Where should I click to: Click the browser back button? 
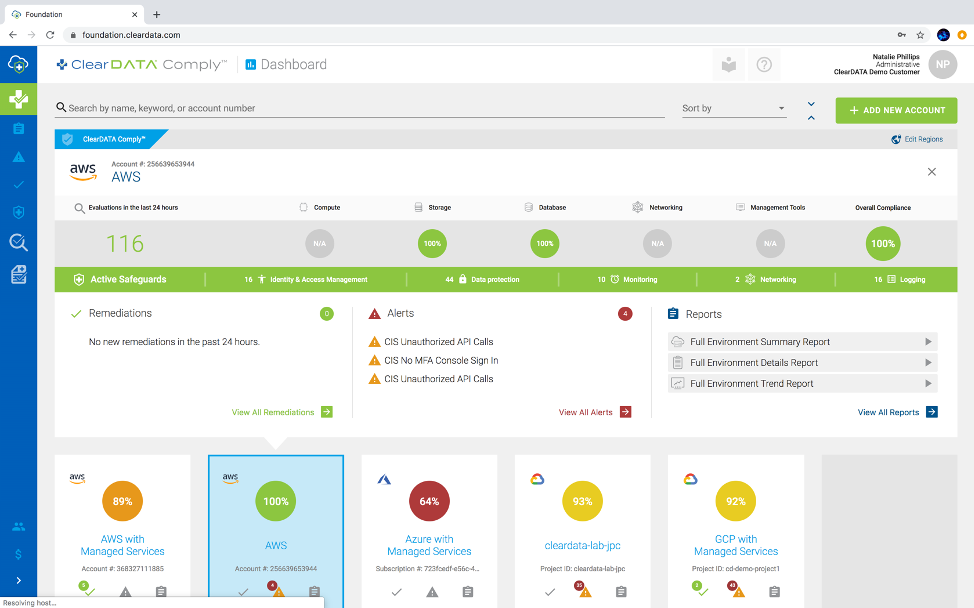[12, 35]
